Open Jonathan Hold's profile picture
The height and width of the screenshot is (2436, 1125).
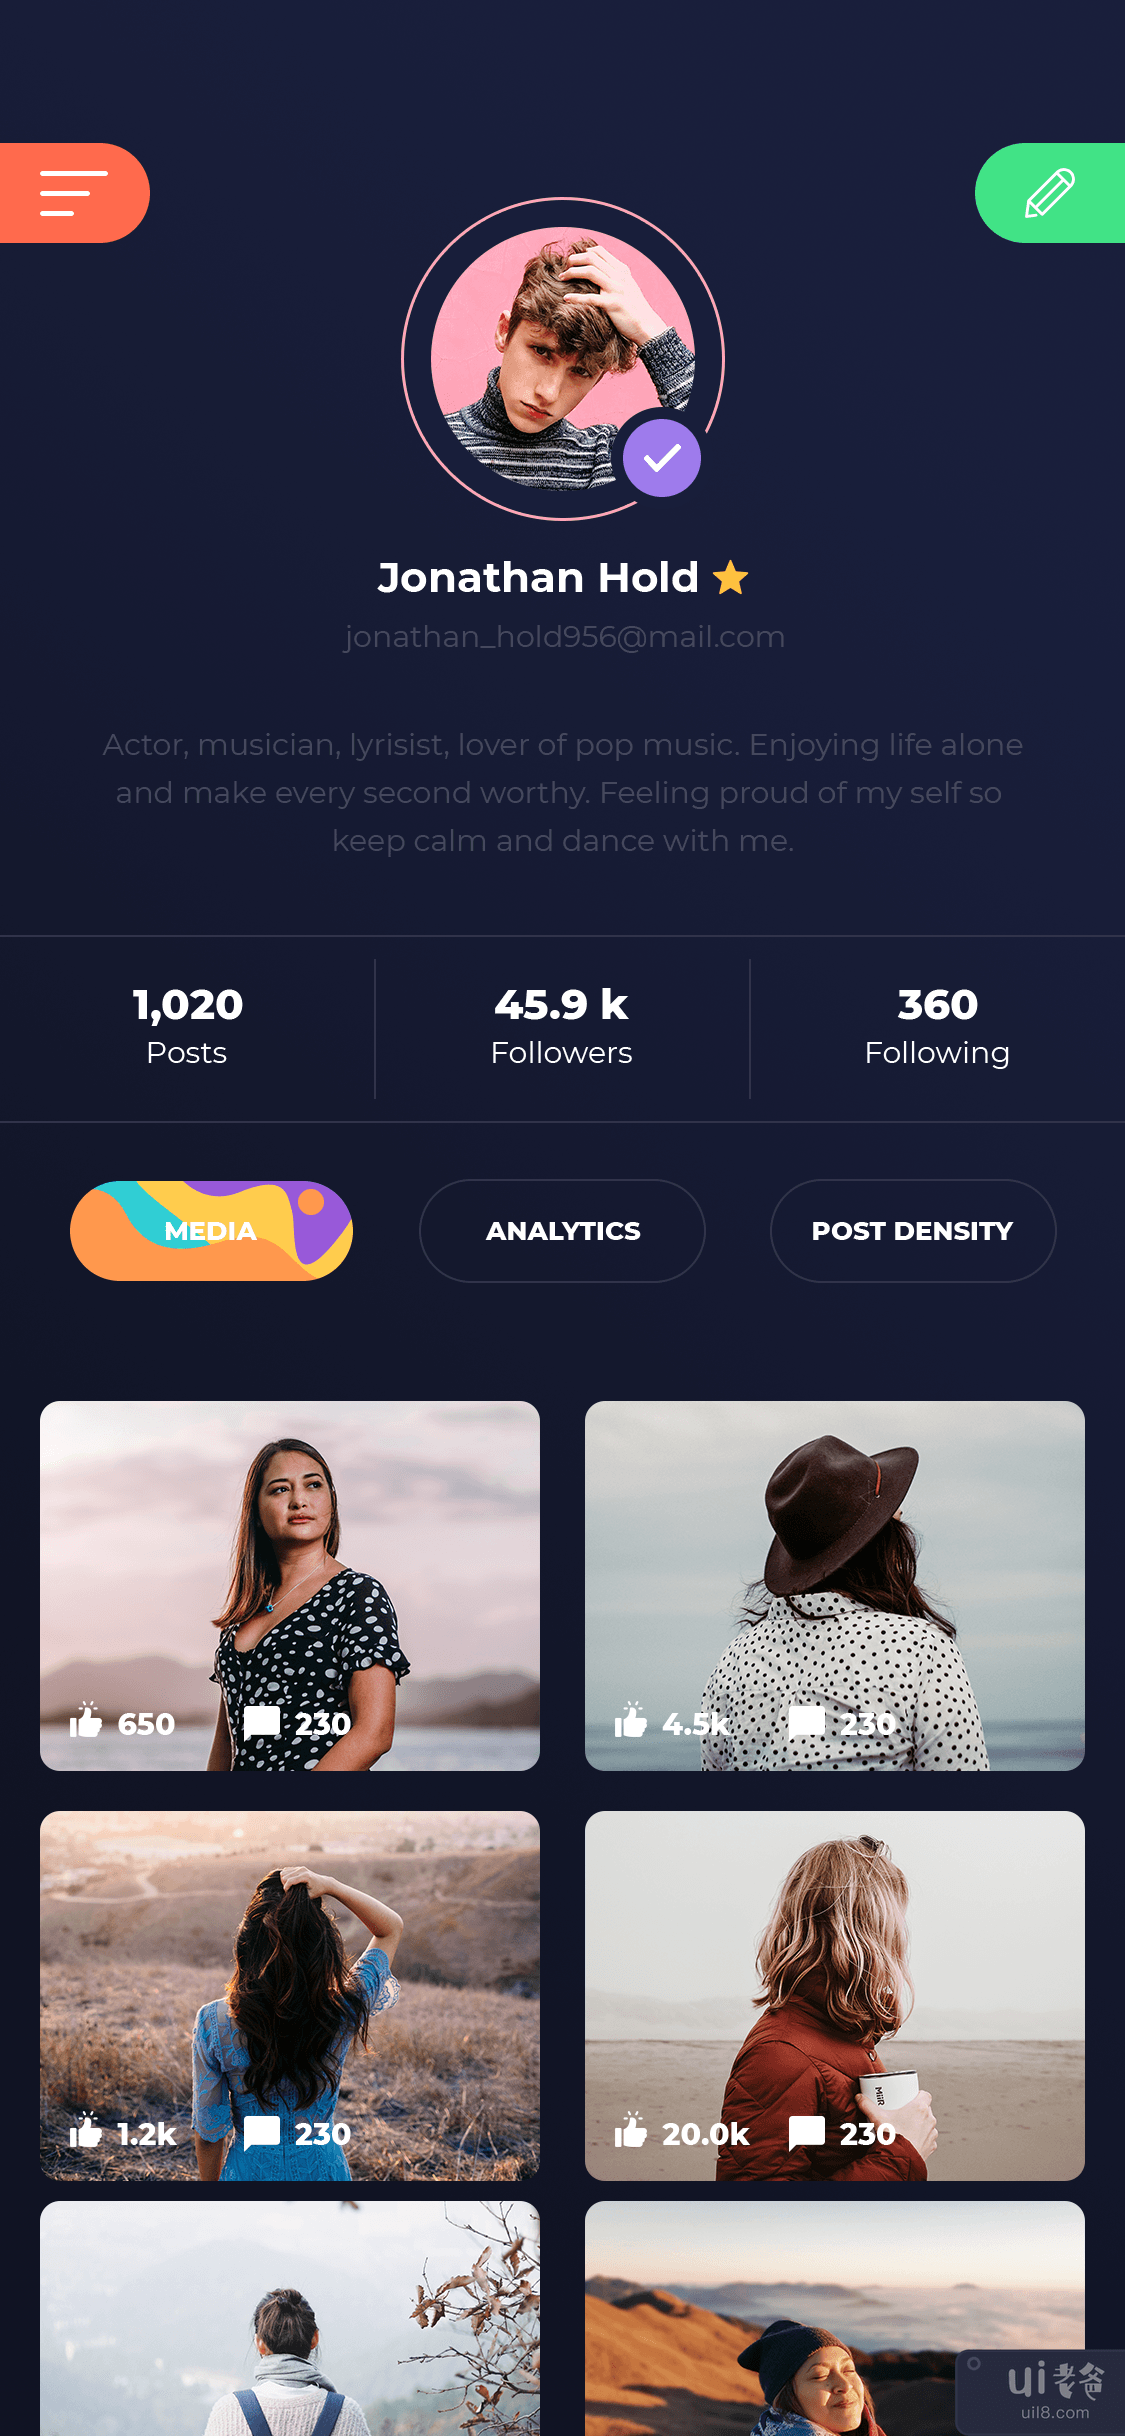pos(563,359)
